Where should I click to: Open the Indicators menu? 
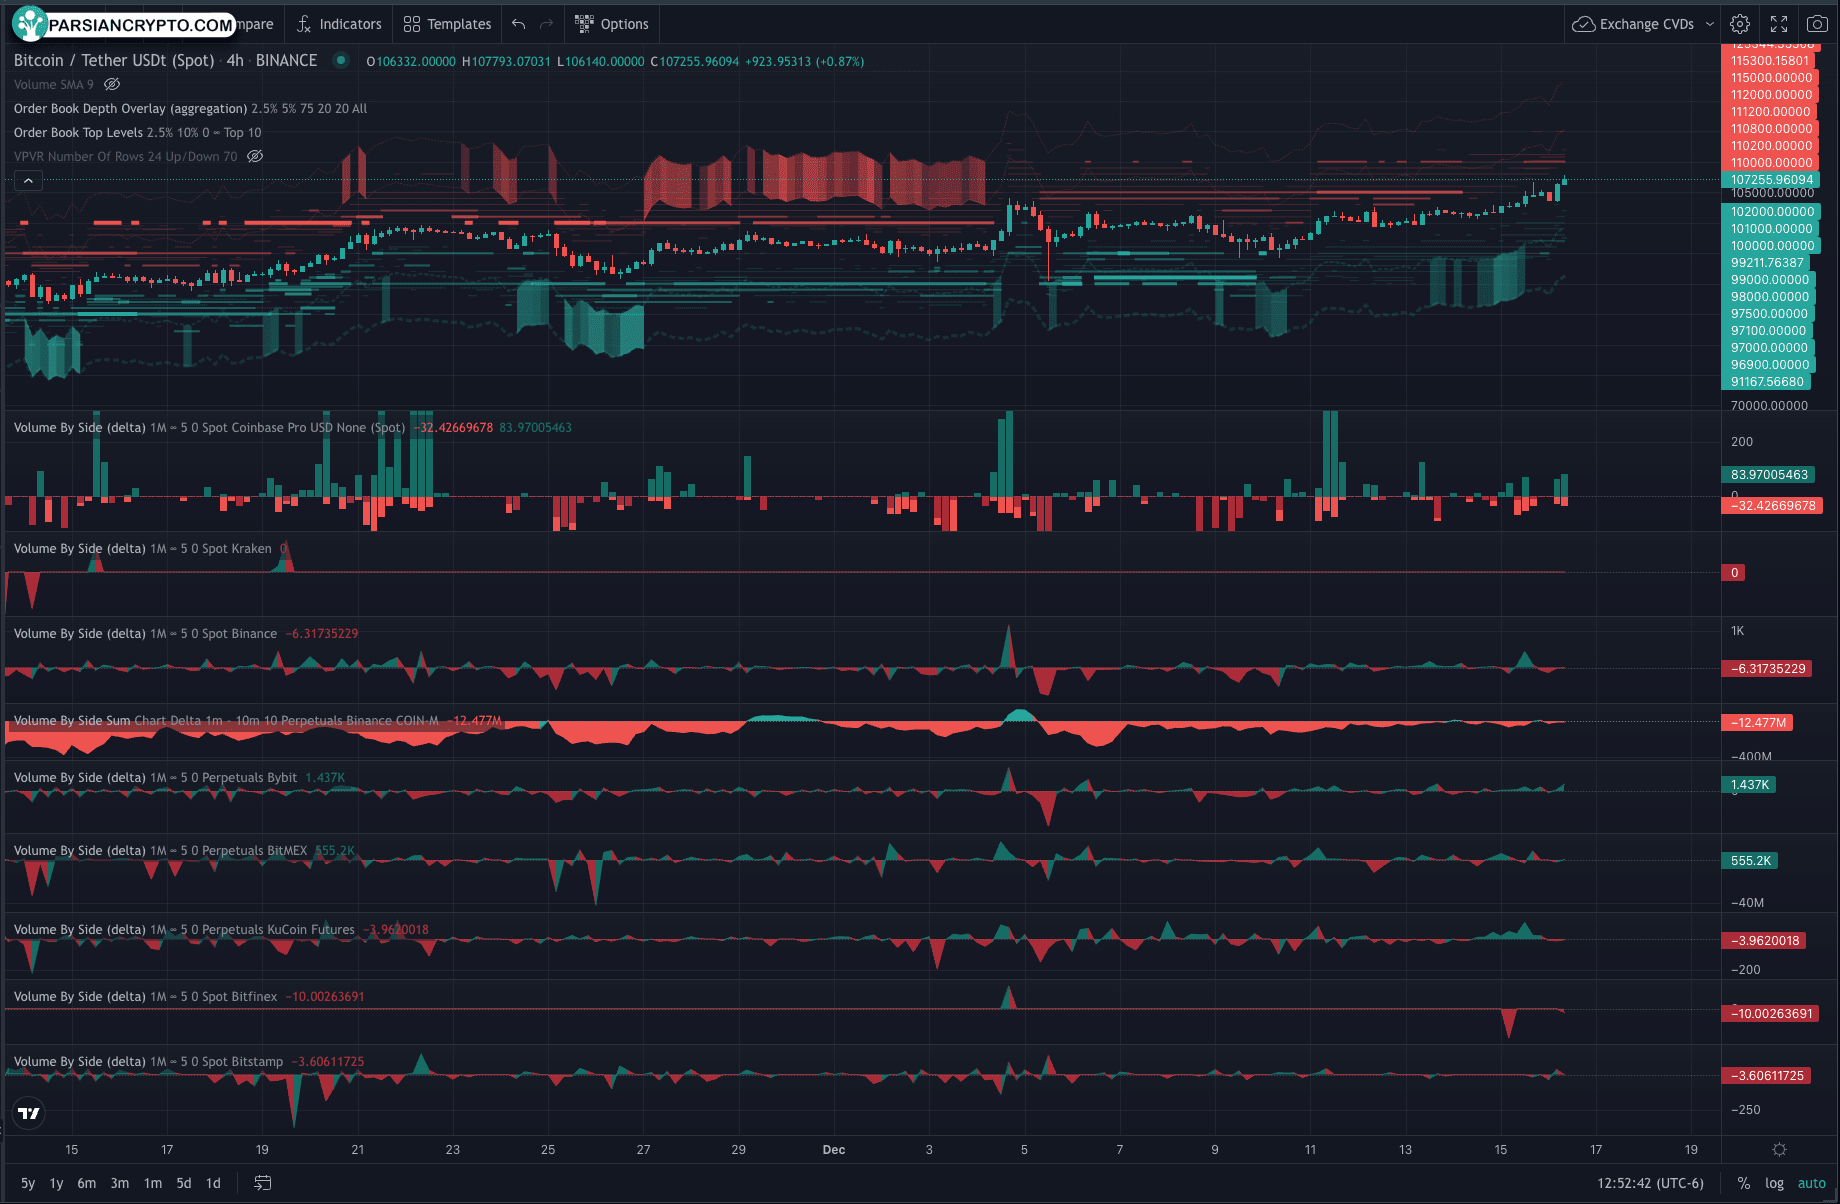pyautogui.click(x=338, y=24)
